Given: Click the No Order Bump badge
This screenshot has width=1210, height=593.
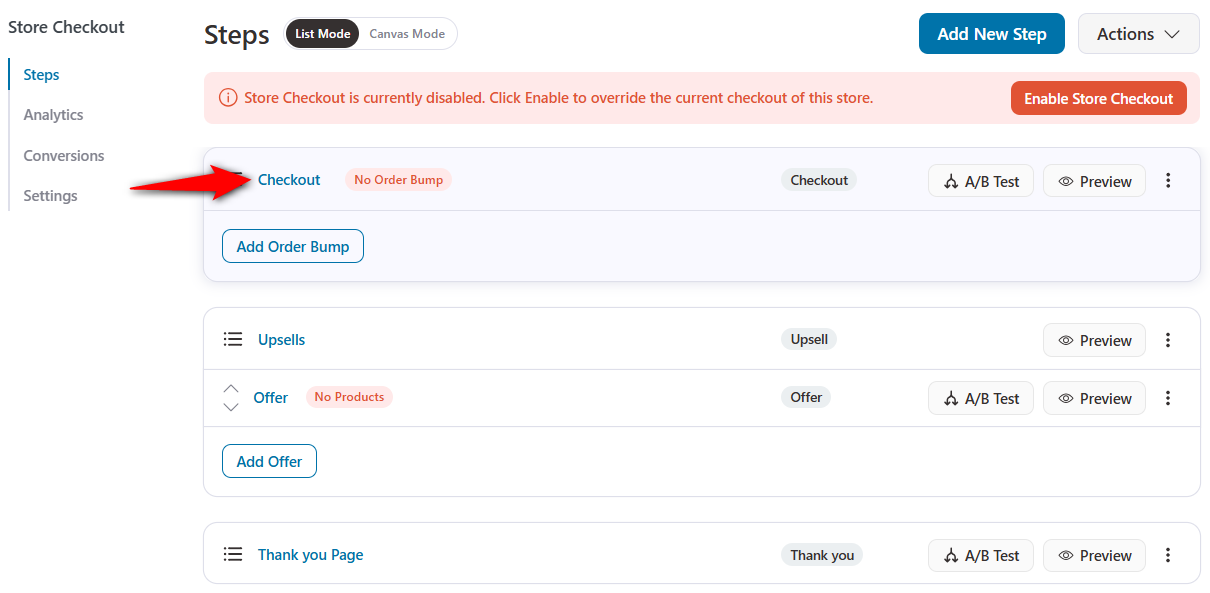Looking at the screenshot, I should [398, 180].
